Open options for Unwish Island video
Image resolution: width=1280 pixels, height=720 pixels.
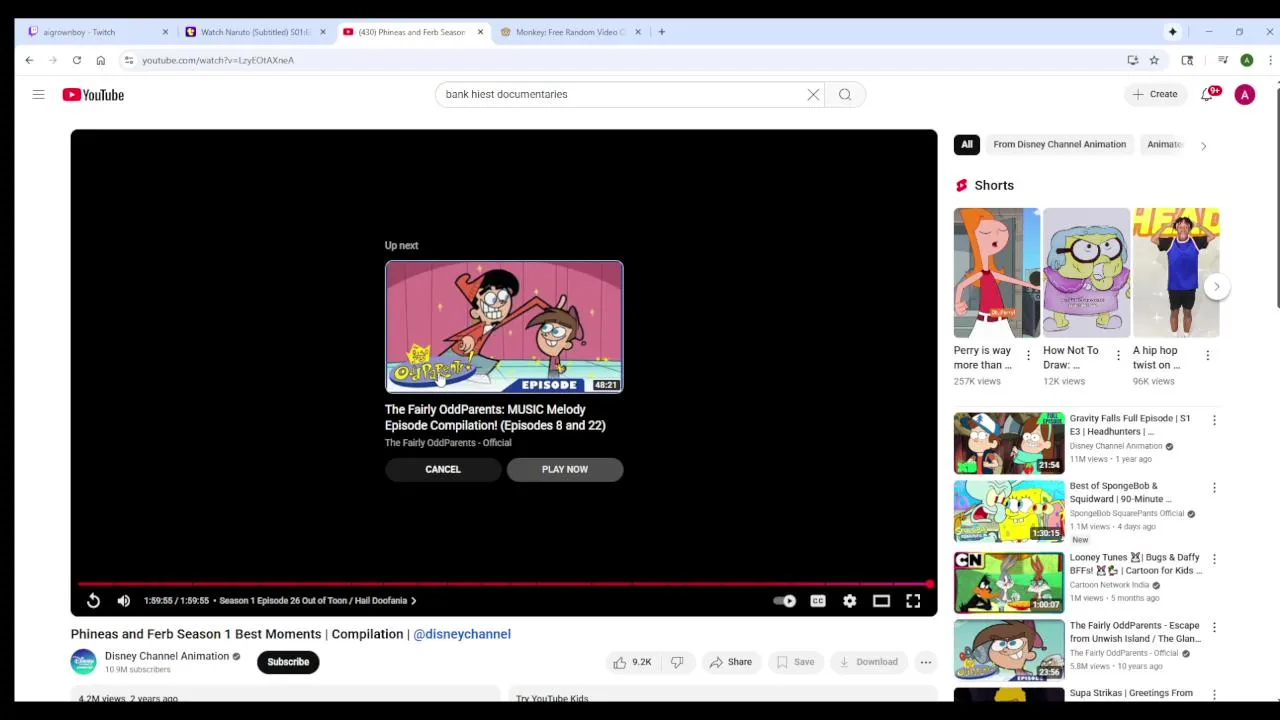1214,627
